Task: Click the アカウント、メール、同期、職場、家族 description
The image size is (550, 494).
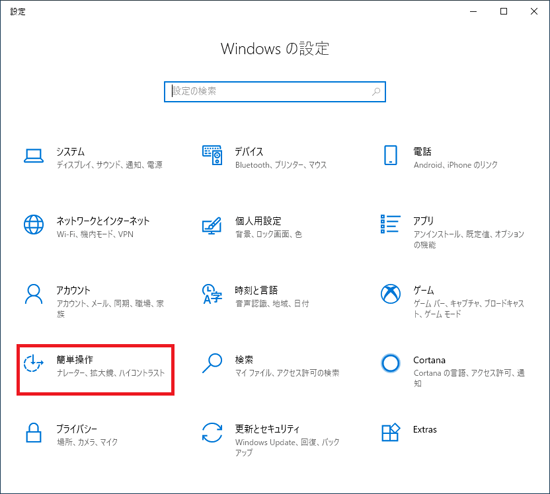Action: point(110,308)
